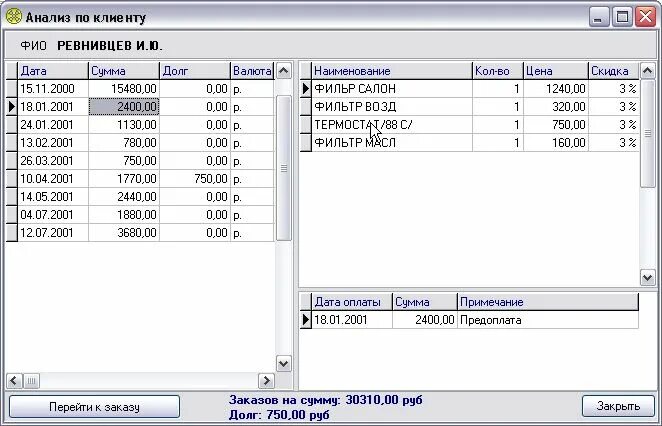Click the Валюта column header
662x426 pixels.
coord(252,71)
